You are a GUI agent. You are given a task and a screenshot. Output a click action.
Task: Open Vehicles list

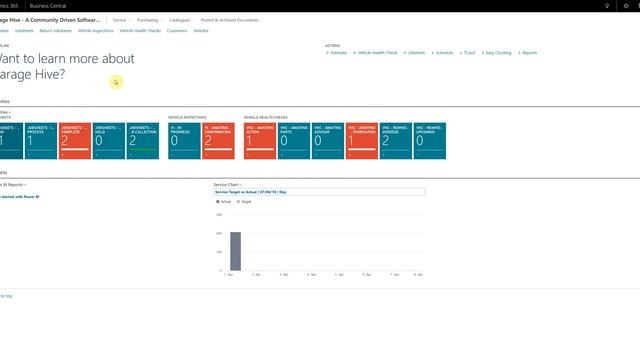200,31
